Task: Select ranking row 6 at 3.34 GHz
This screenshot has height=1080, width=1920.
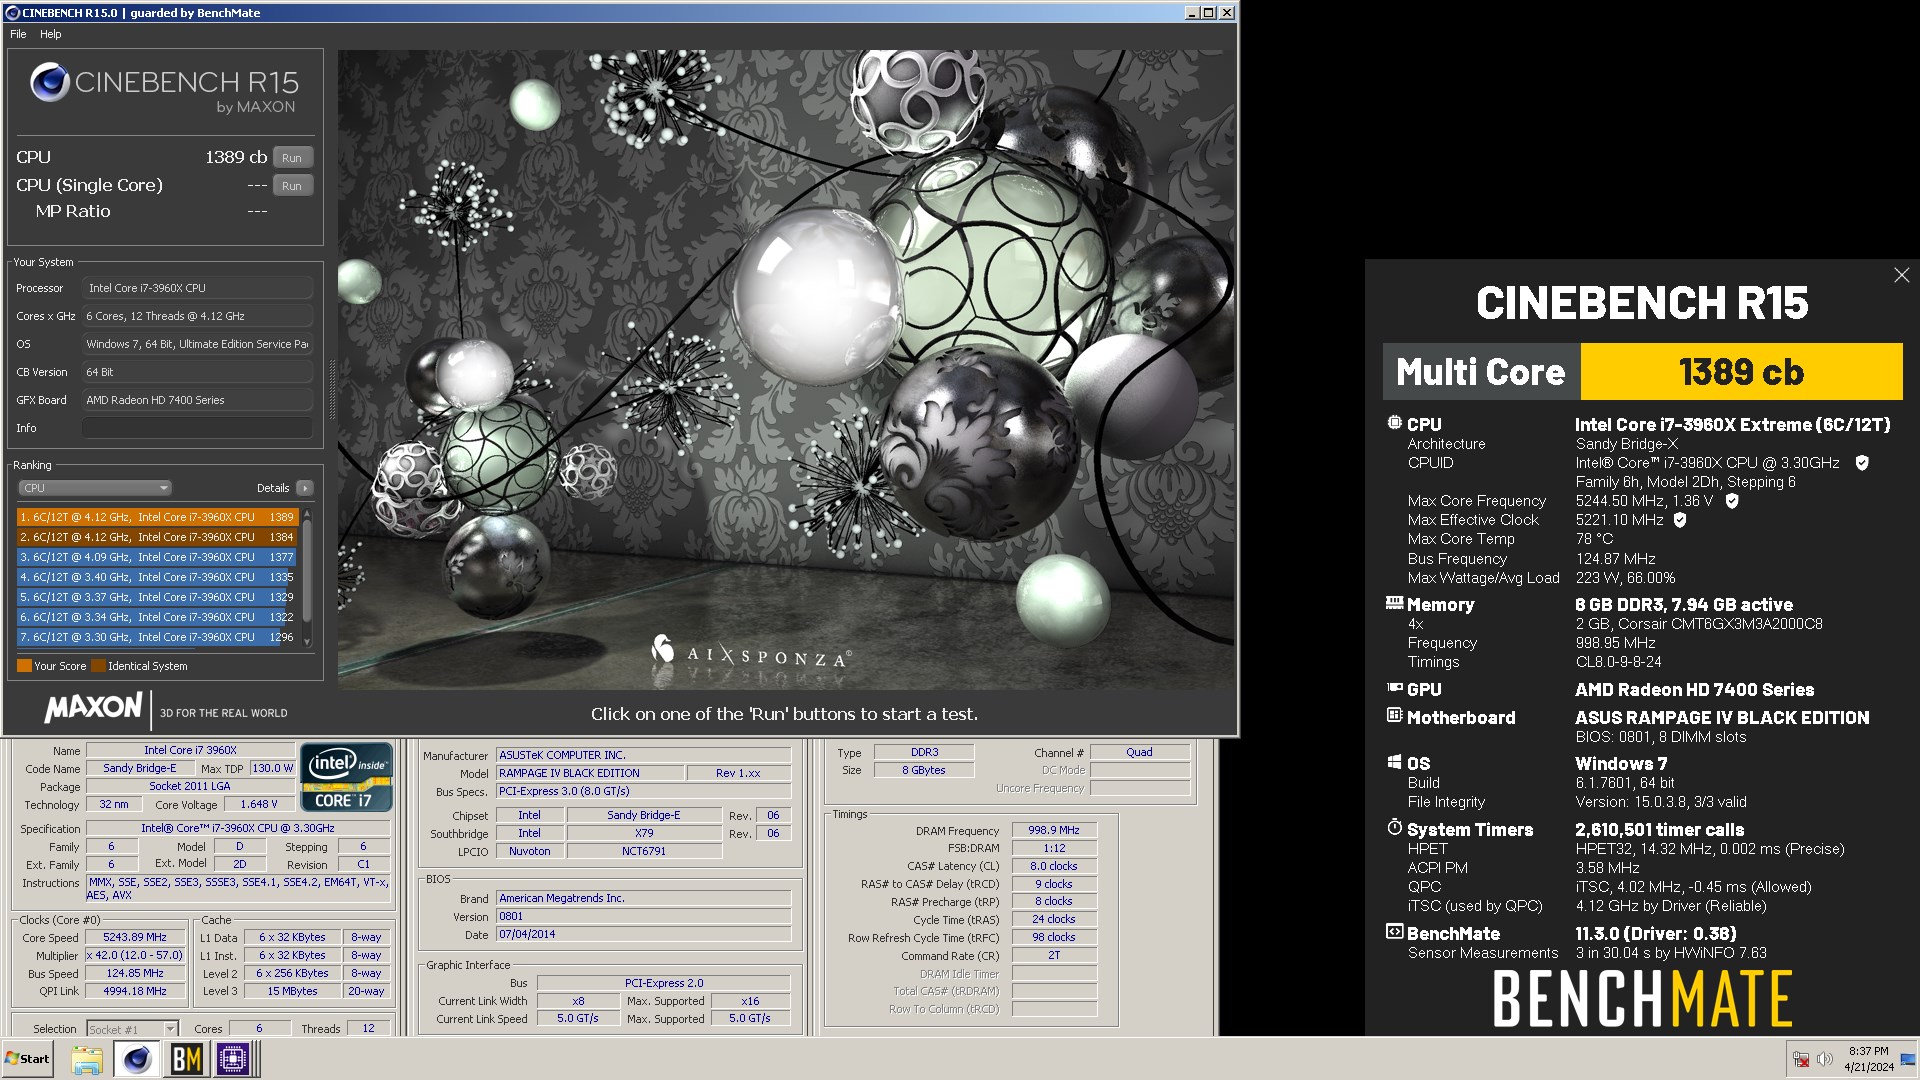Action: 157,617
